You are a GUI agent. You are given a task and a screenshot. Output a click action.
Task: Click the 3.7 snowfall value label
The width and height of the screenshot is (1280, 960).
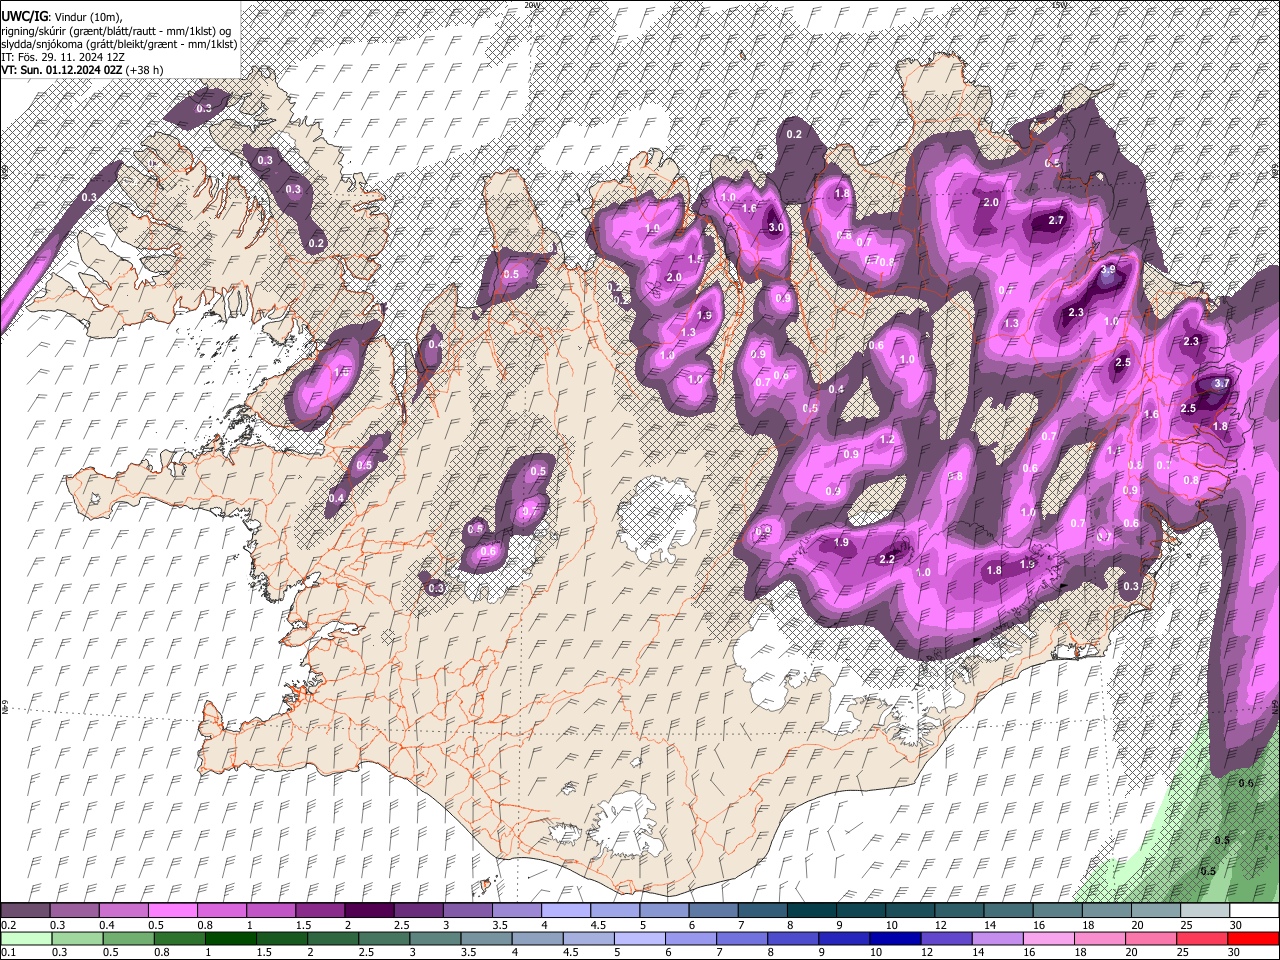tap(1221, 383)
